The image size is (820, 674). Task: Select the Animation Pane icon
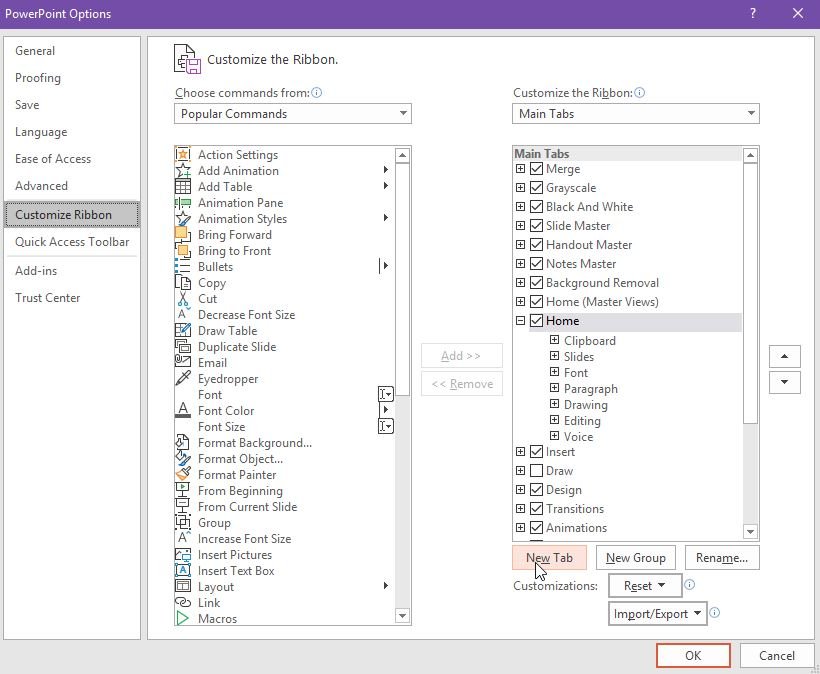[183, 203]
